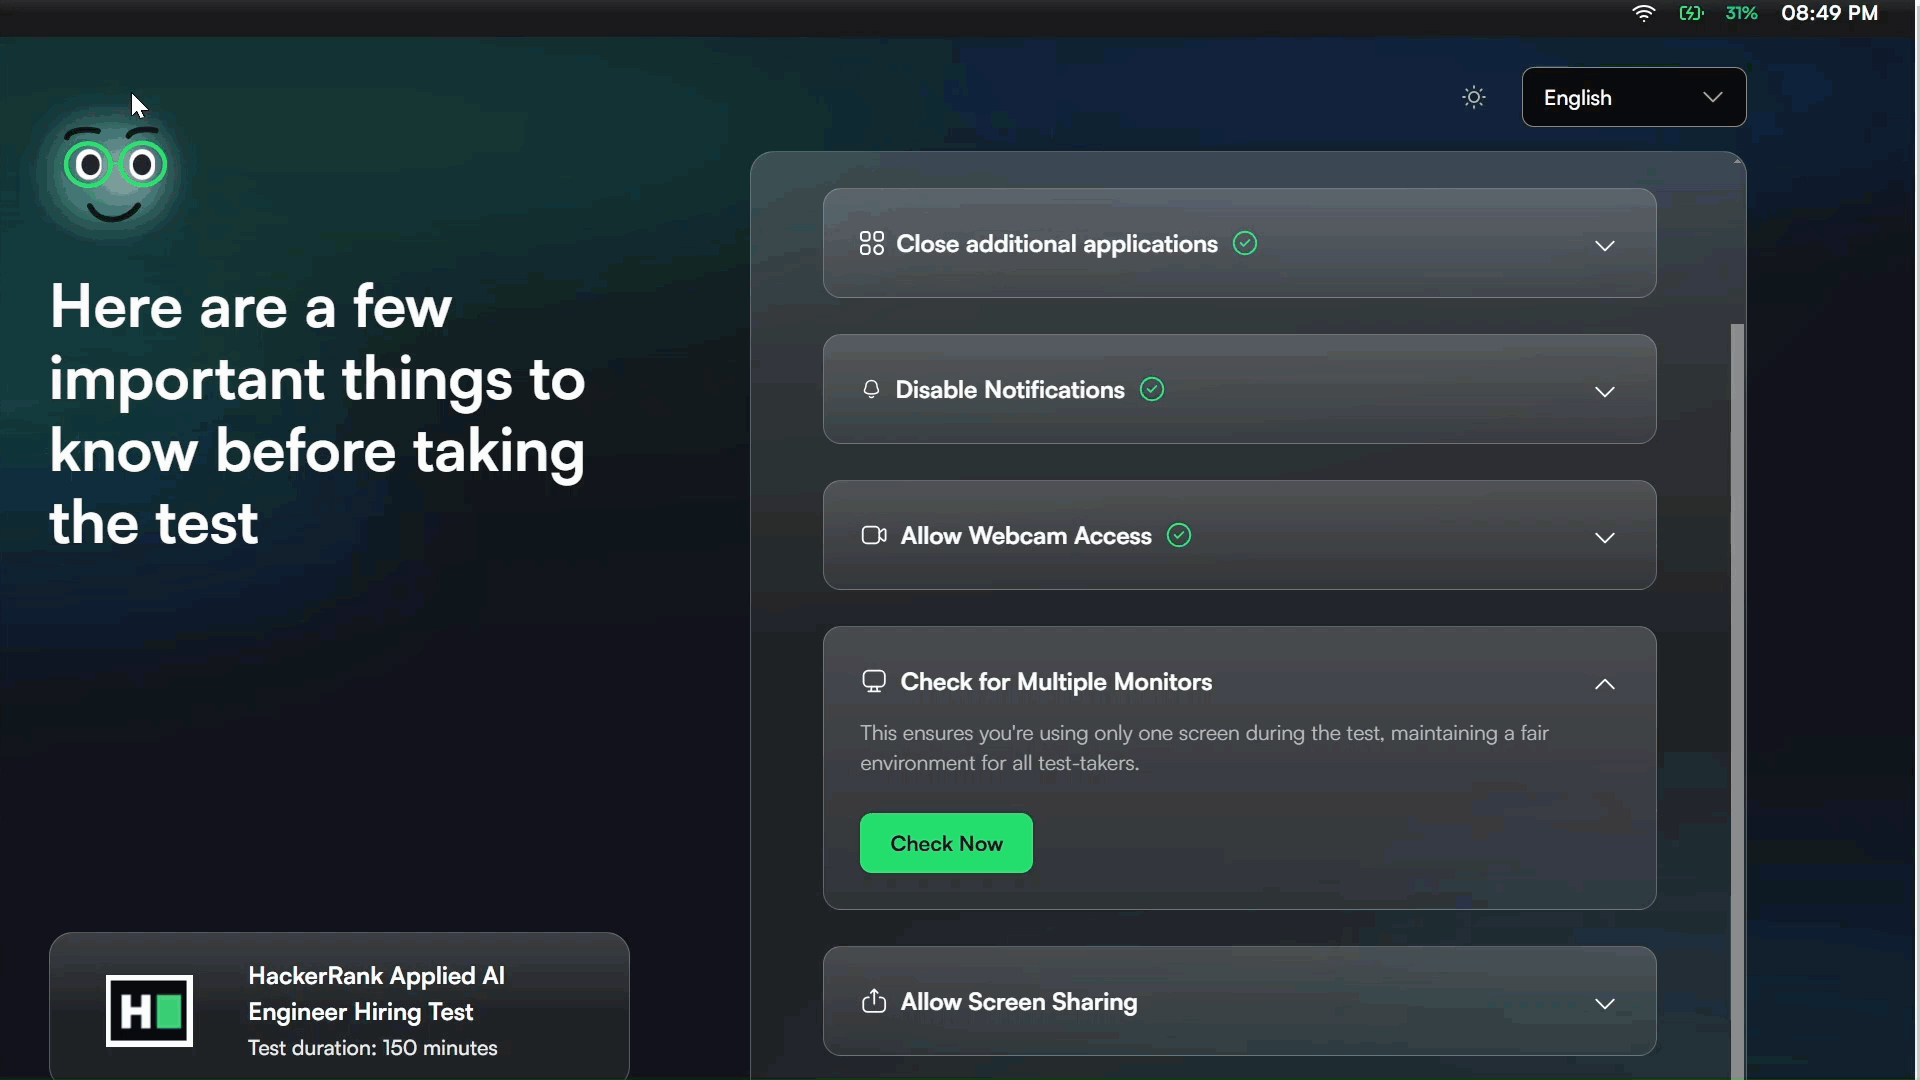Open the Disable Notifications panel

[x=1605, y=391]
